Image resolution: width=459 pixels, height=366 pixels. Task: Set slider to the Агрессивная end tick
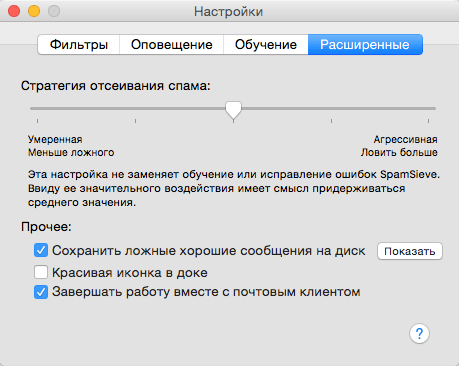pyautogui.click(x=428, y=121)
